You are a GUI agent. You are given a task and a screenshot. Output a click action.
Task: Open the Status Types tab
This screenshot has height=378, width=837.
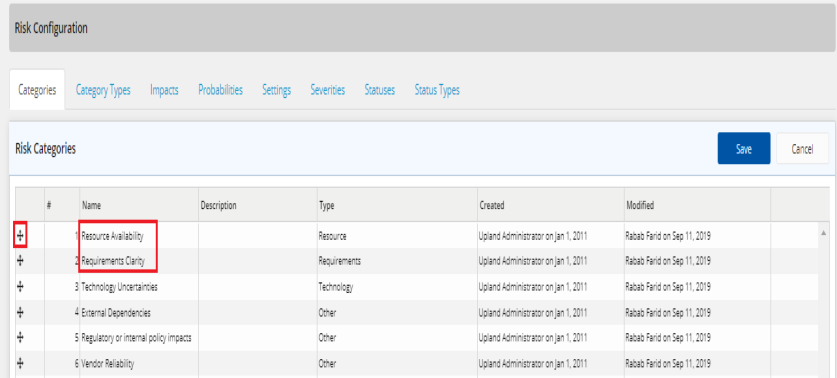[437, 90]
